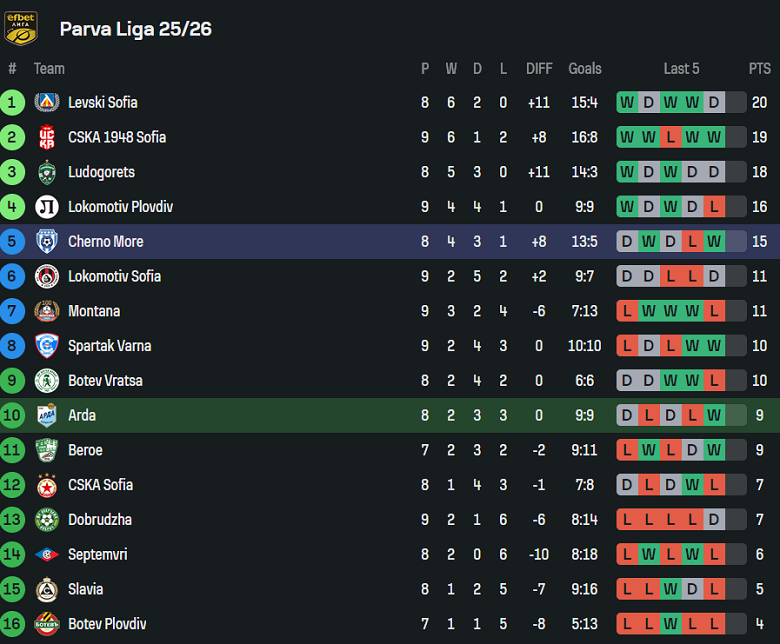Viewport: 780px width, 644px height.
Task: Click the position 1 rank badge
Action: (x=12, y=102)
